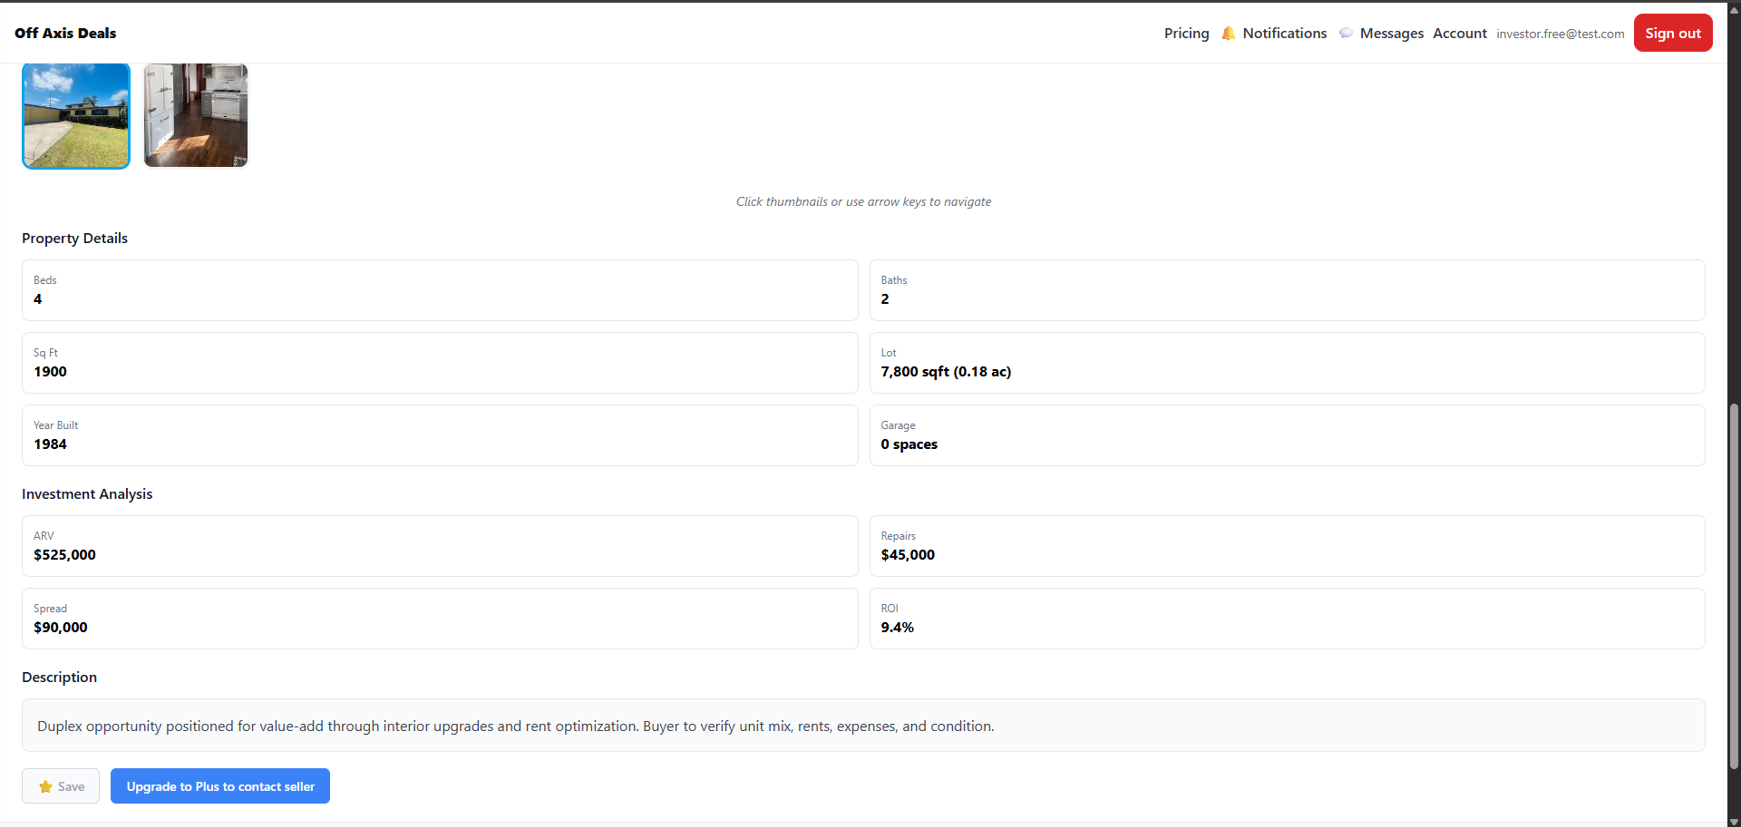Click the Spread value $90,000
This screenshot has height=827, width=1741.
click(61, 628)
